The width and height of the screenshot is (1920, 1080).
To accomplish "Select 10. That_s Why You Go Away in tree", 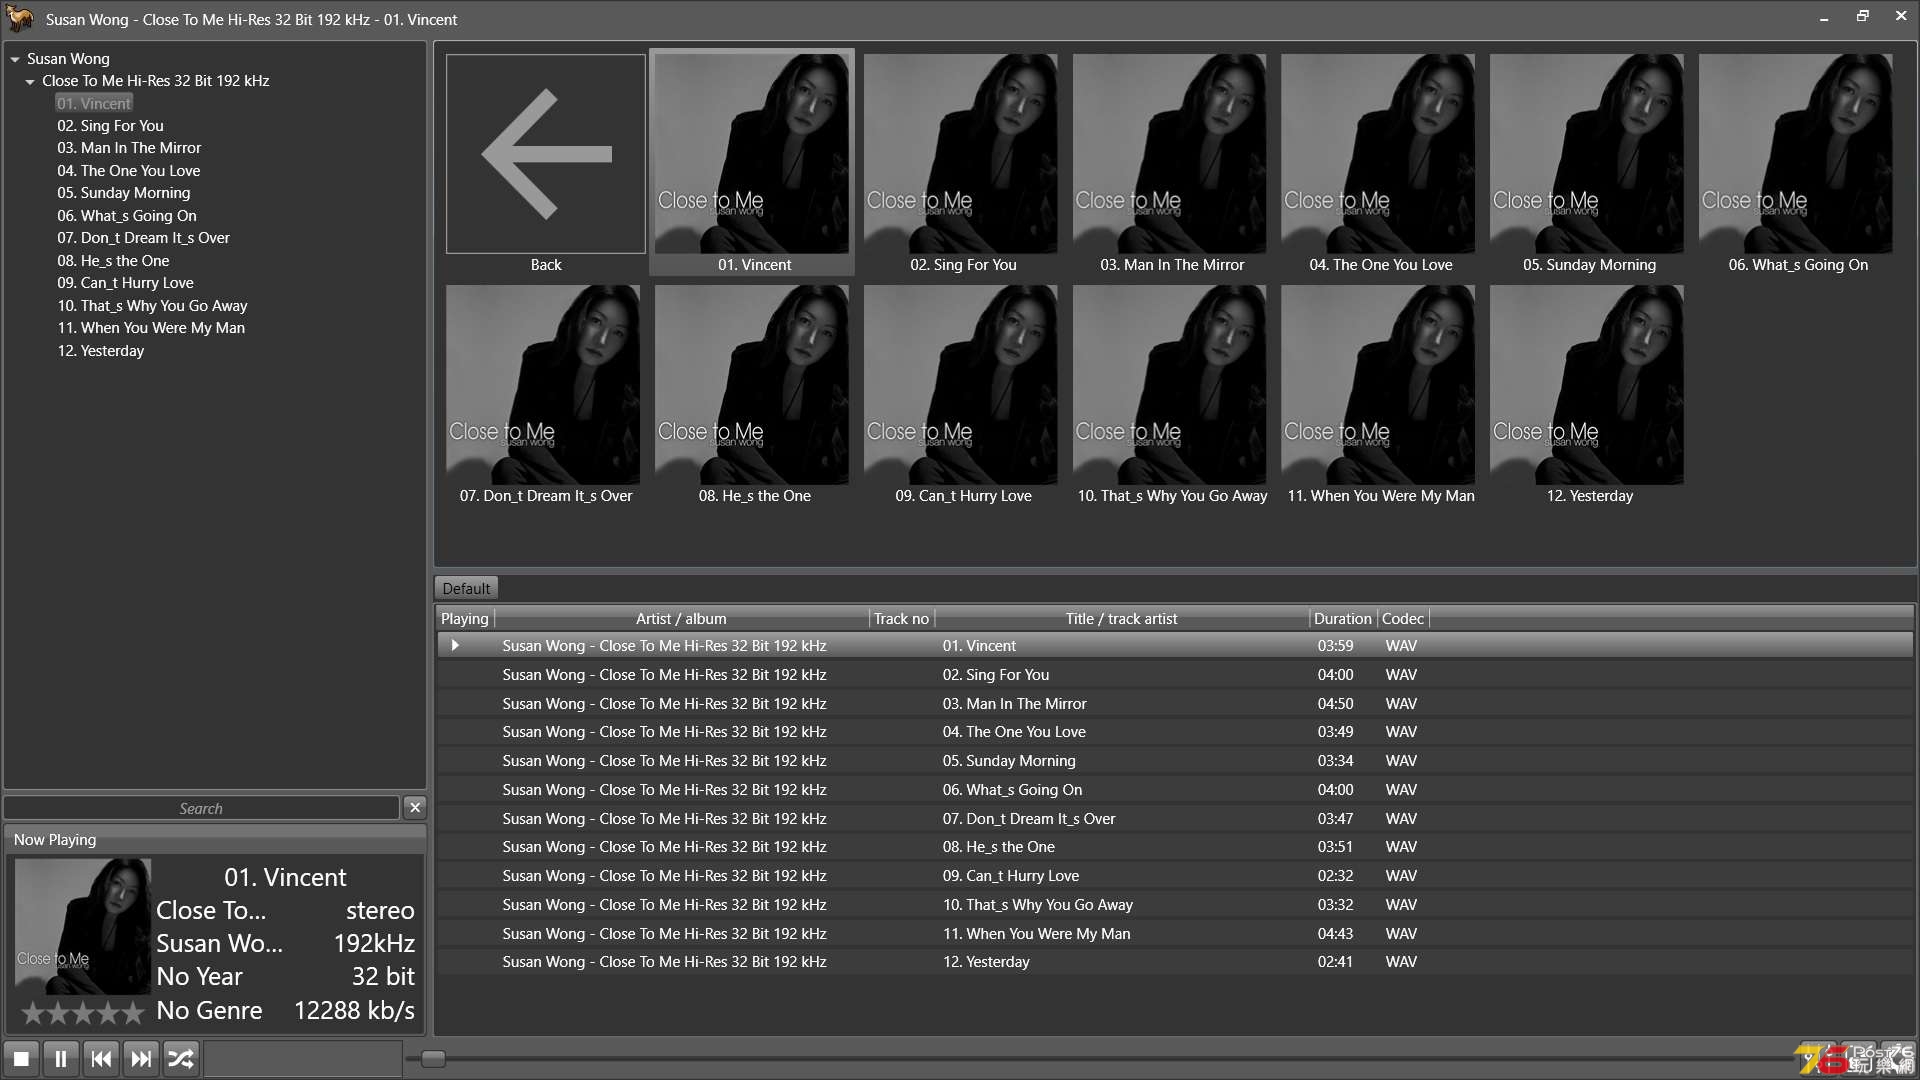I will click(152, 306).
